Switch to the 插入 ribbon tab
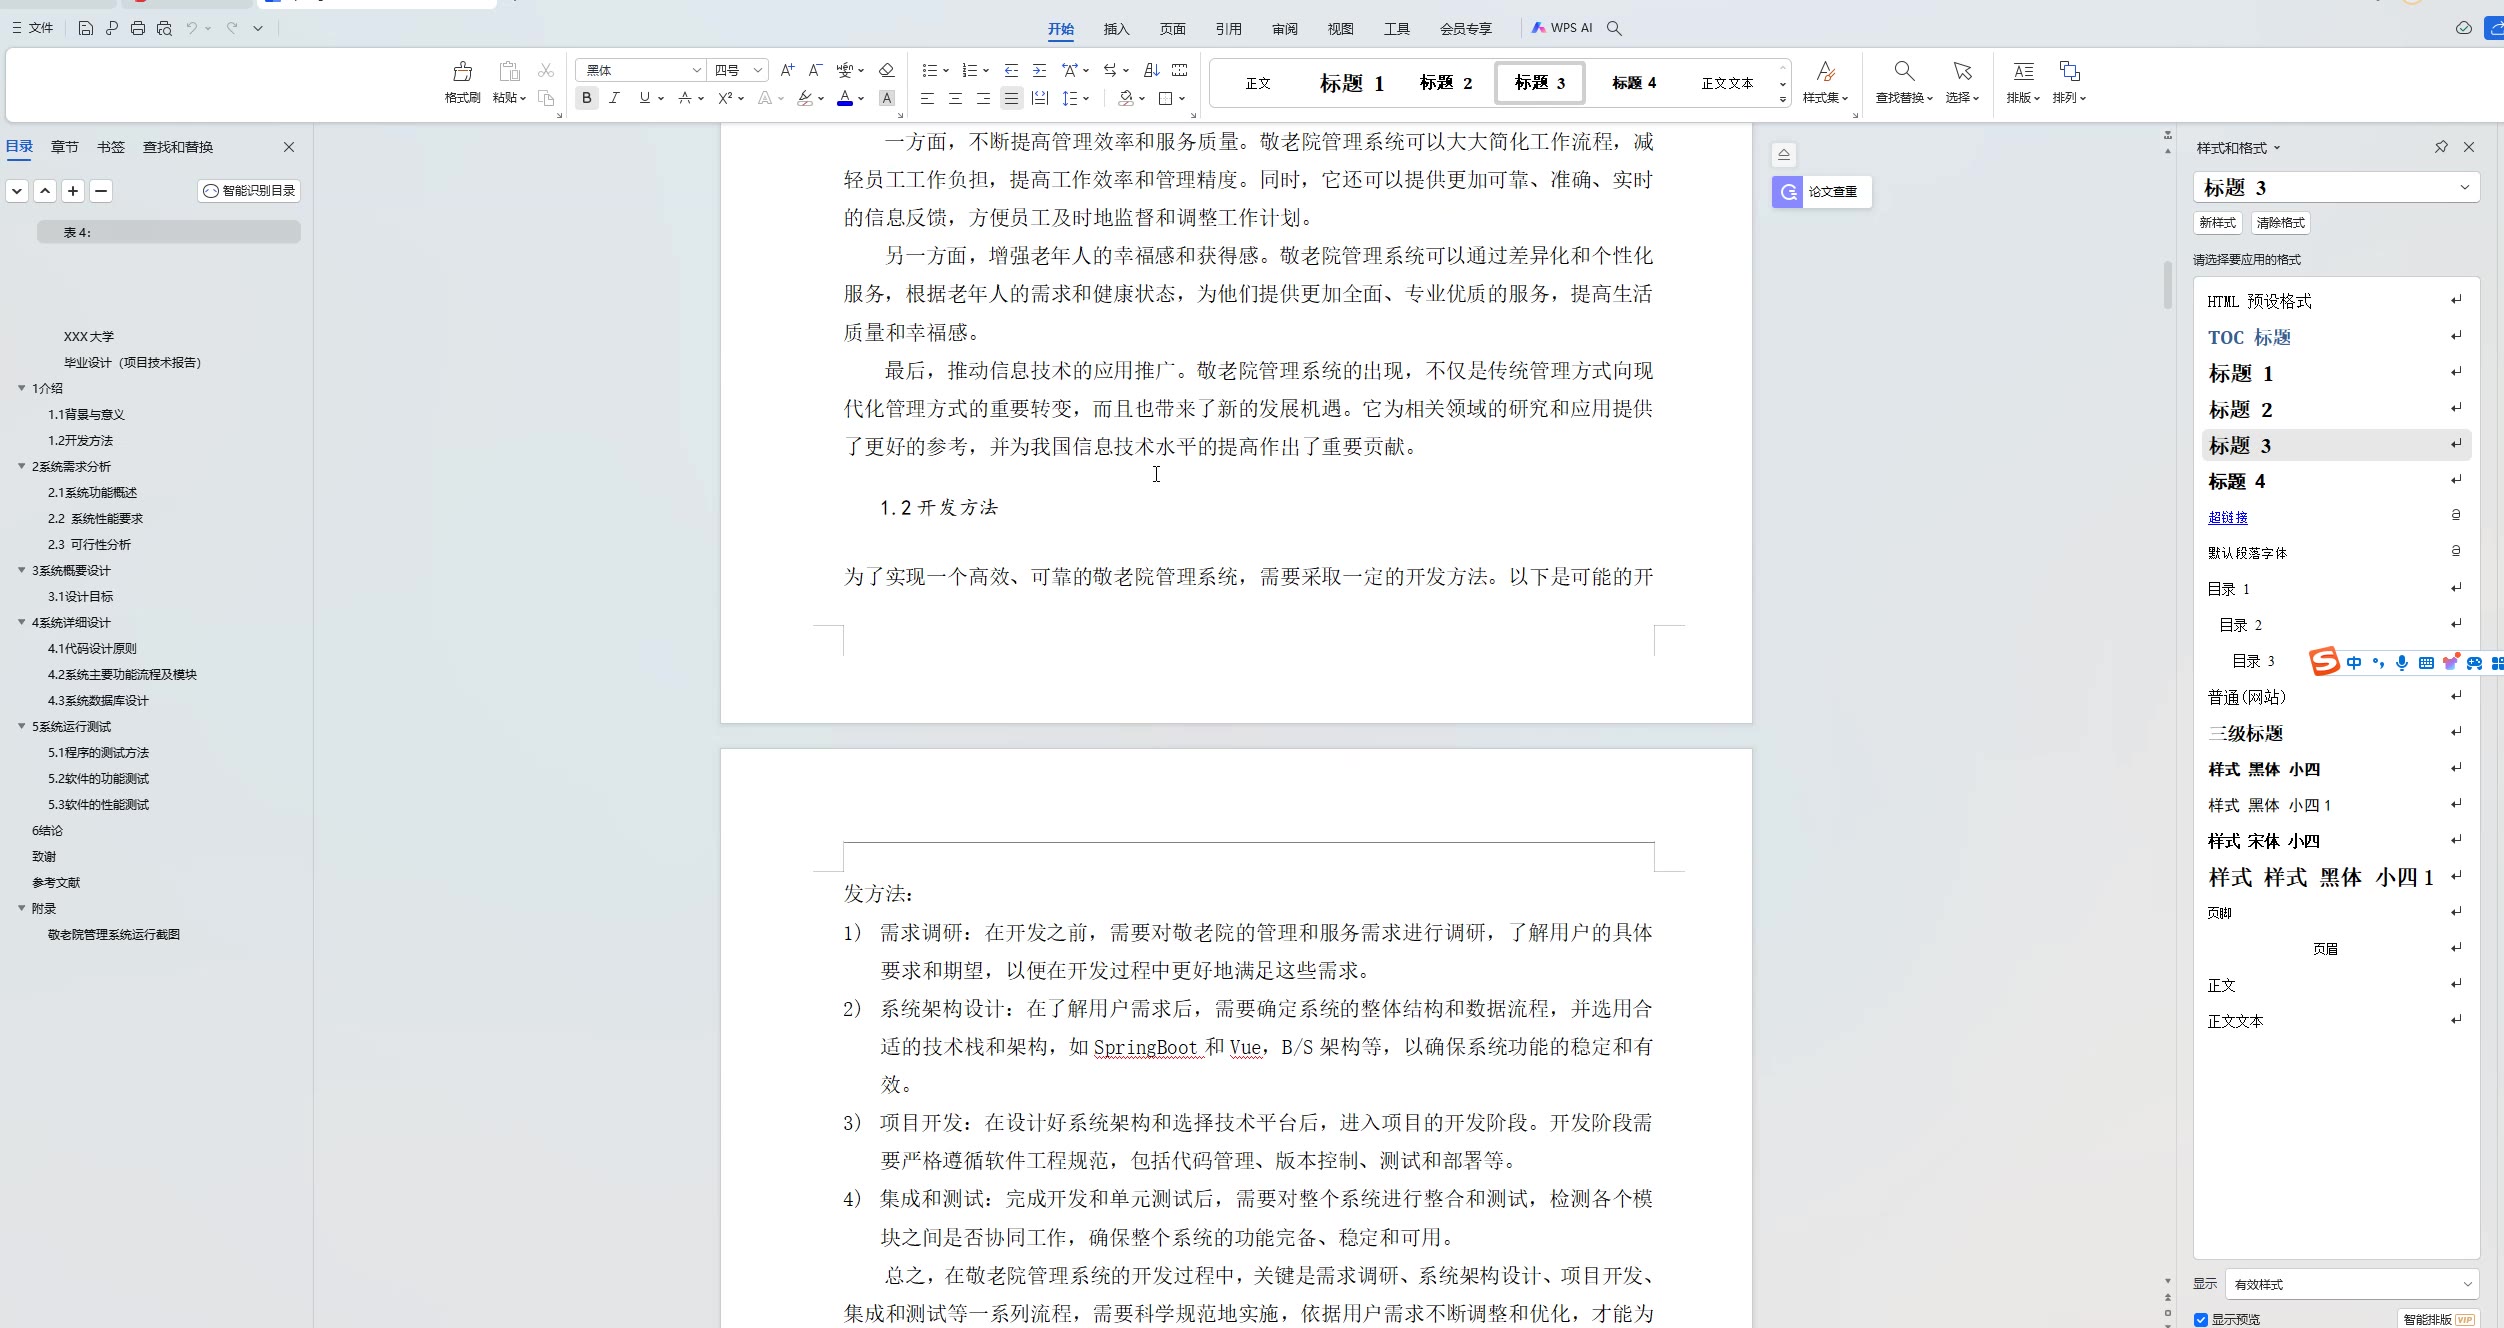Screen dimensions: 2504x1328 1116,28
